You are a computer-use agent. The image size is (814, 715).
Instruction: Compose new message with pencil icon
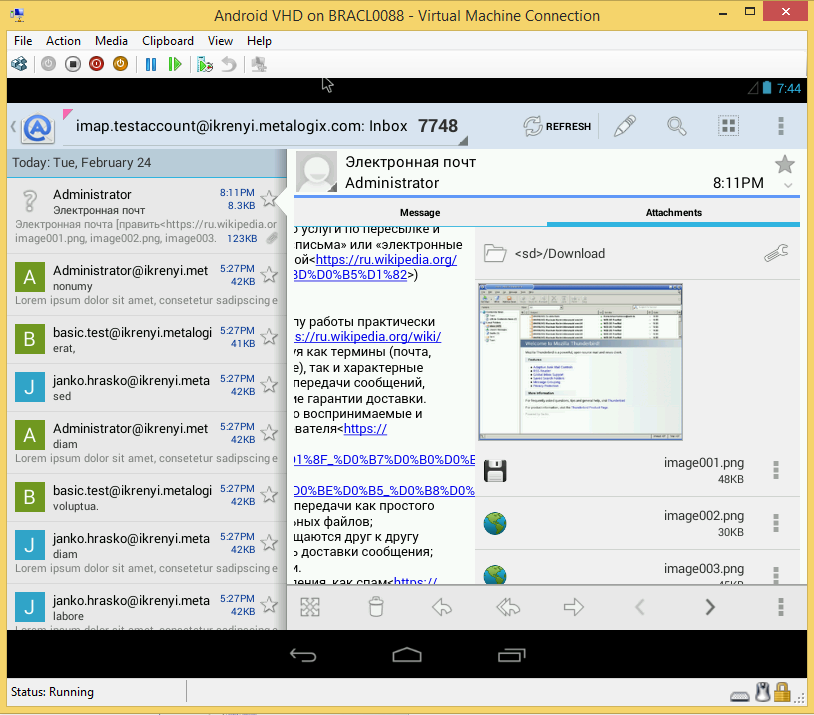pos(625,126)
